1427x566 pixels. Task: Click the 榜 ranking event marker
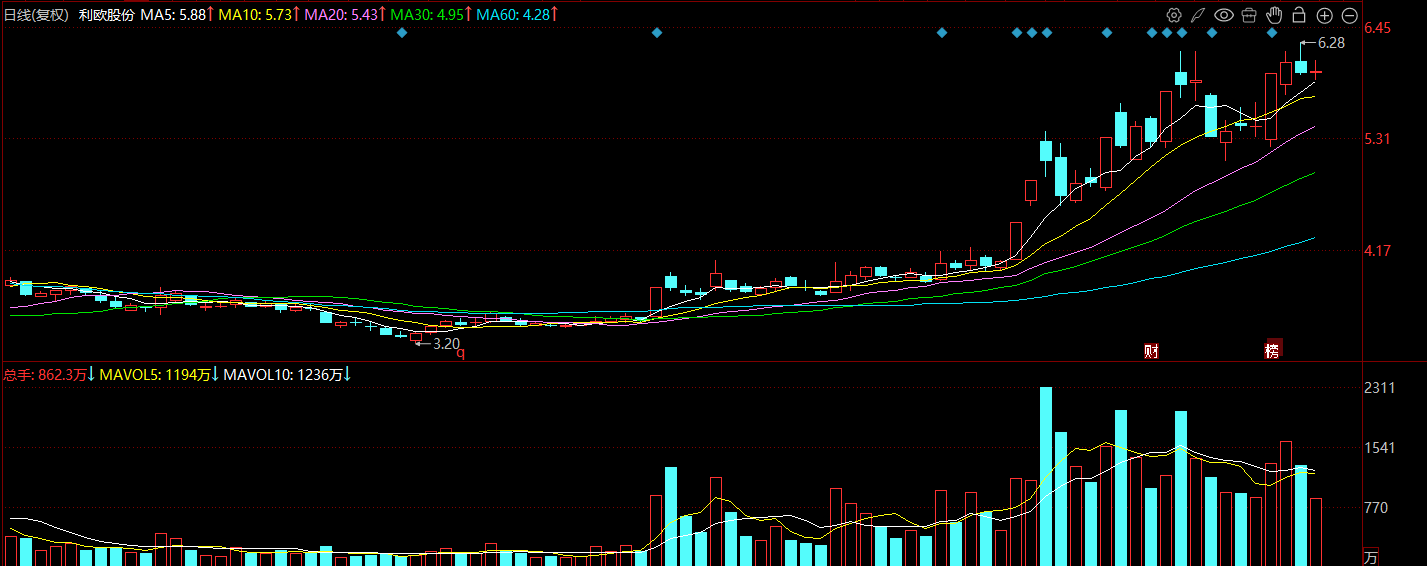point(1272,350)
